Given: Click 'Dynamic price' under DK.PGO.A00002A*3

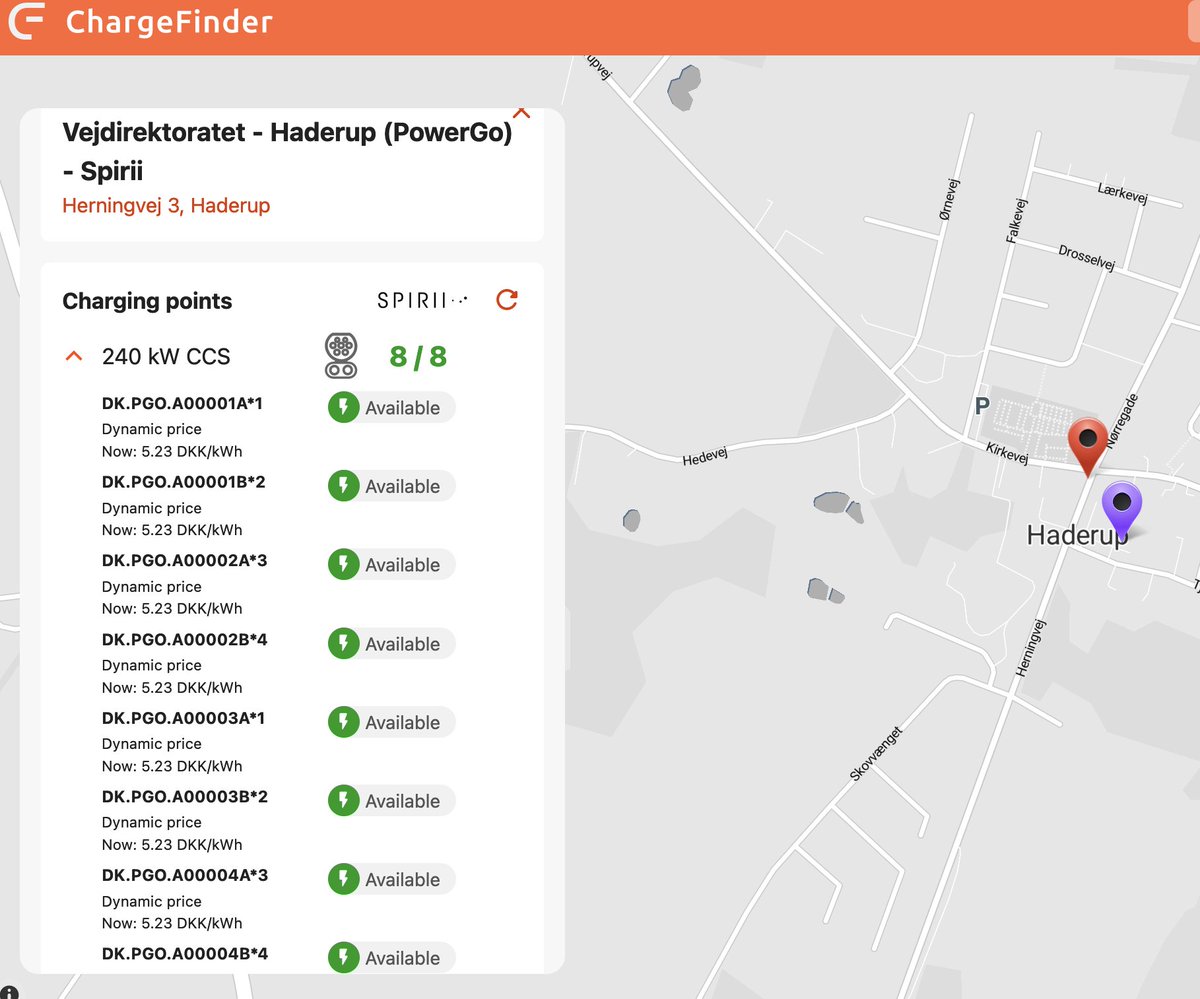Looking at the screenshot, I should (152, 587).
